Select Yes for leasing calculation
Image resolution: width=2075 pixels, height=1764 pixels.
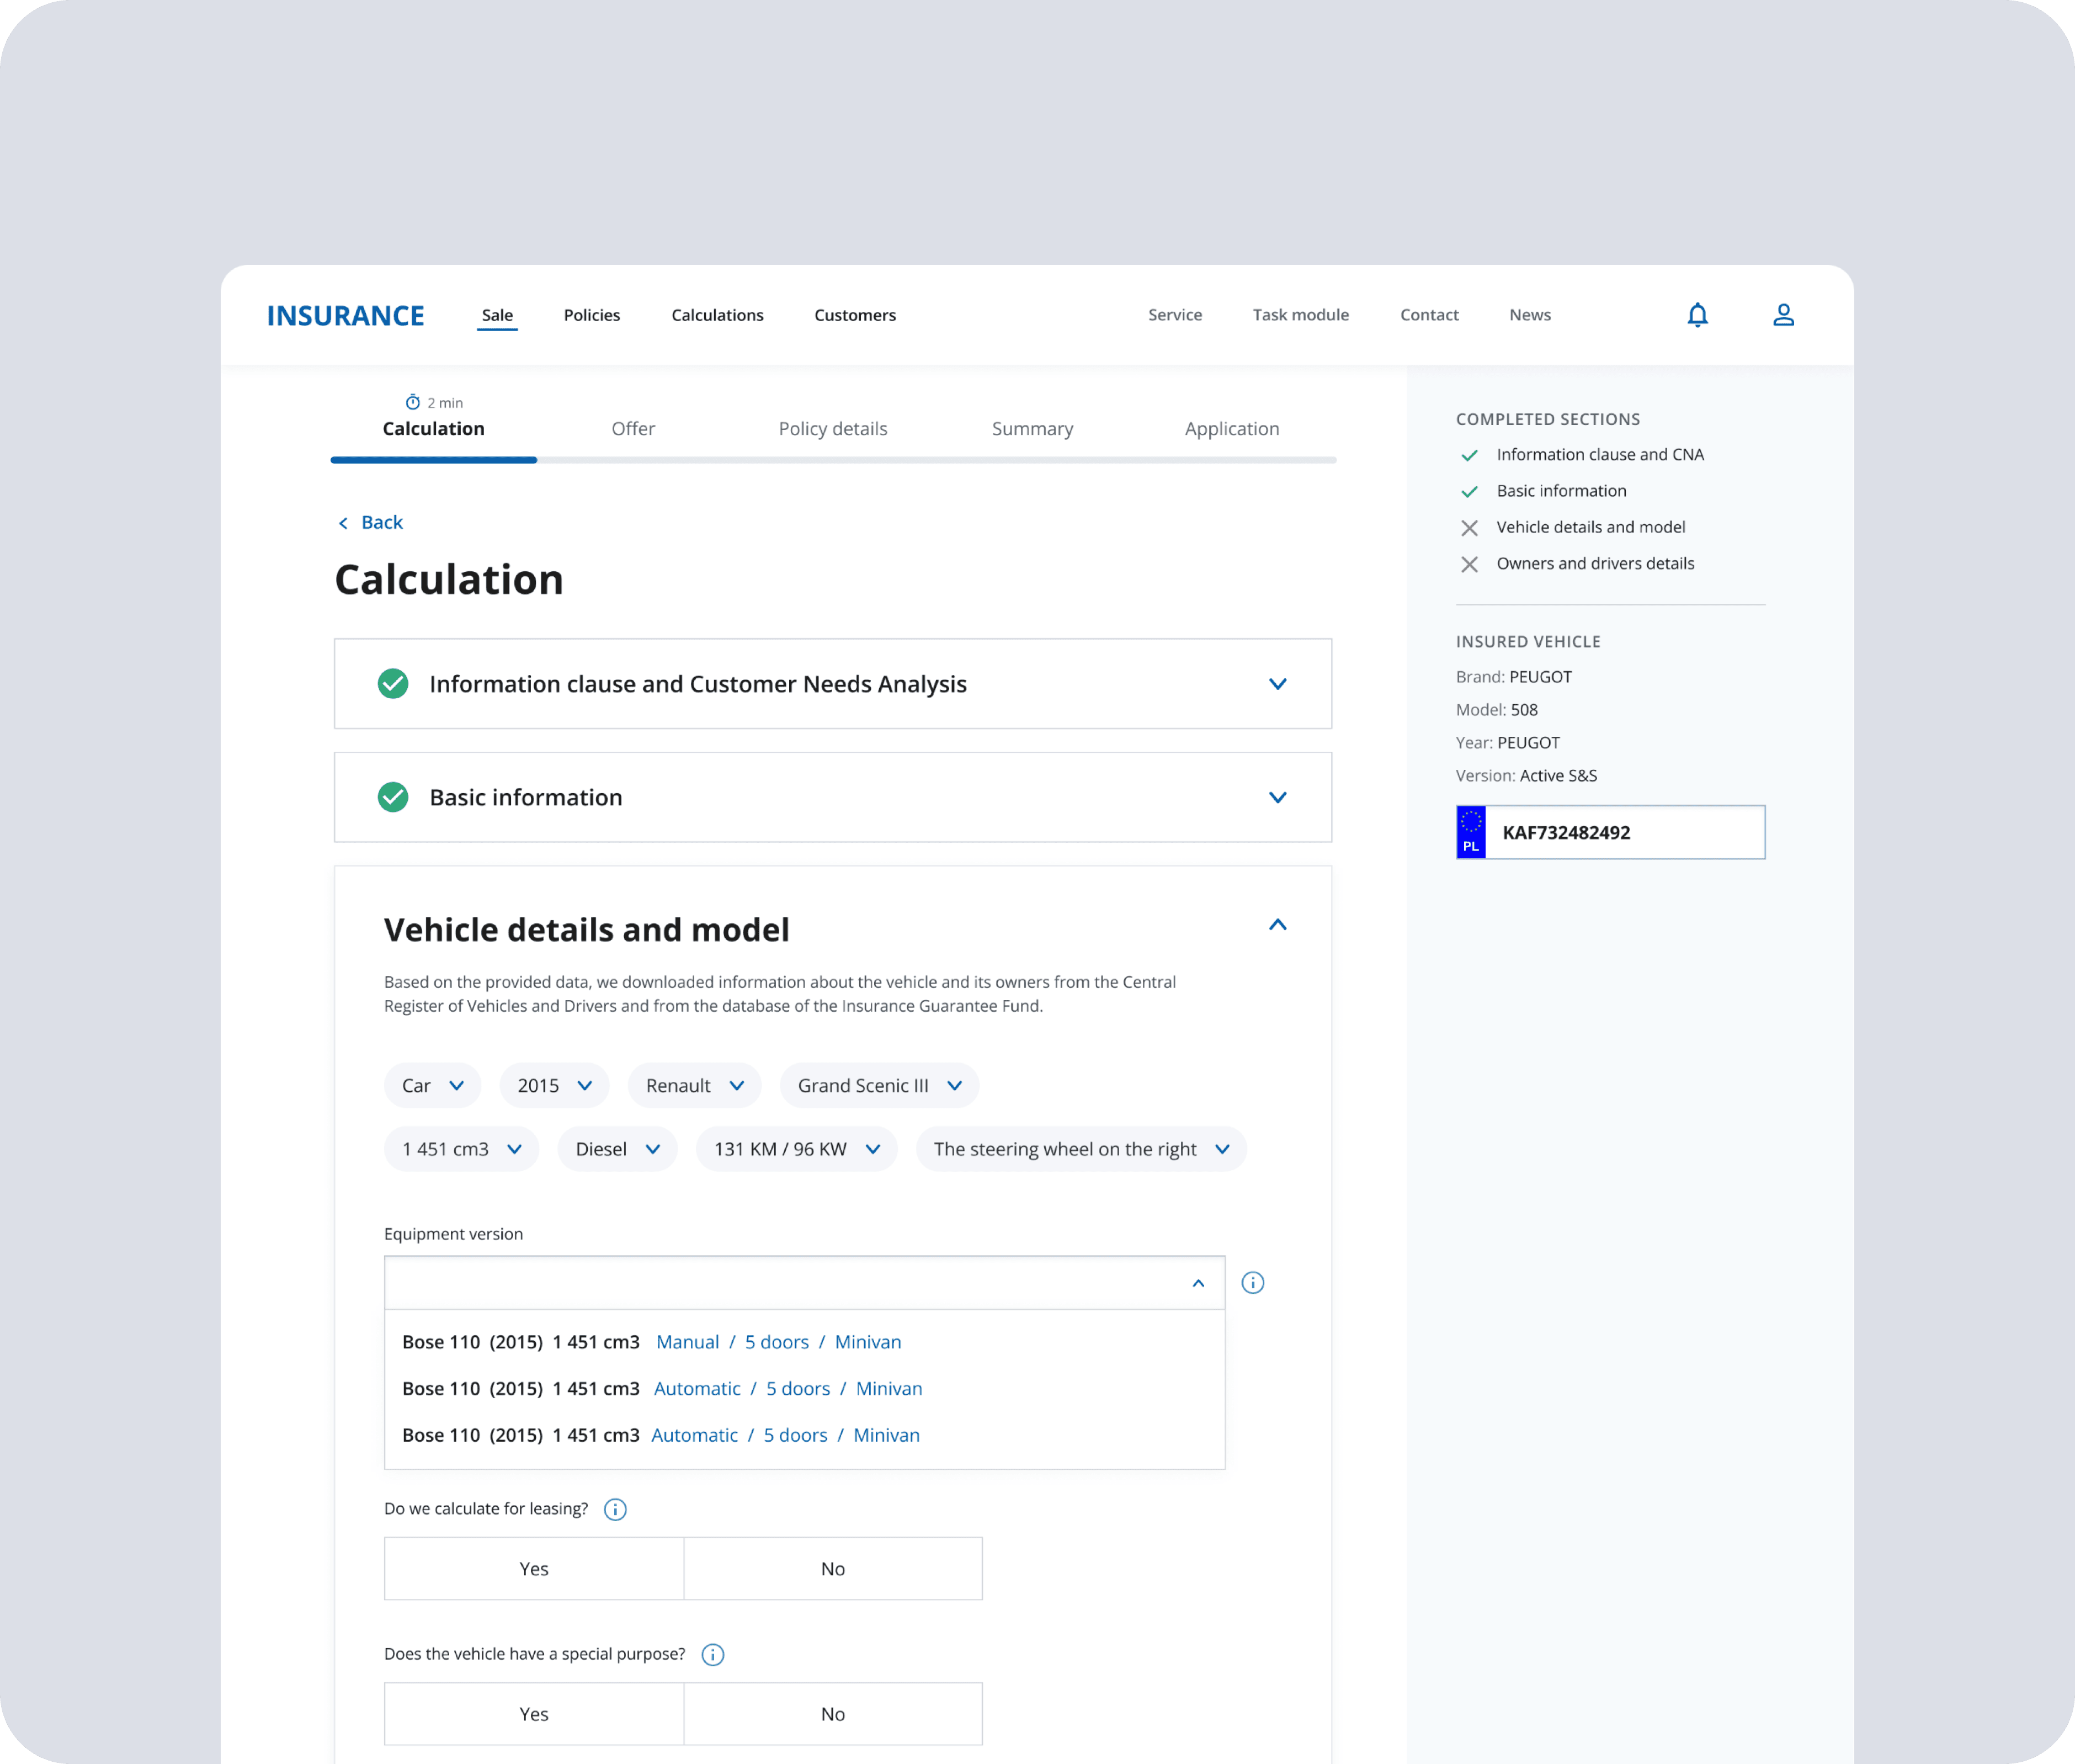point(534,1569)
